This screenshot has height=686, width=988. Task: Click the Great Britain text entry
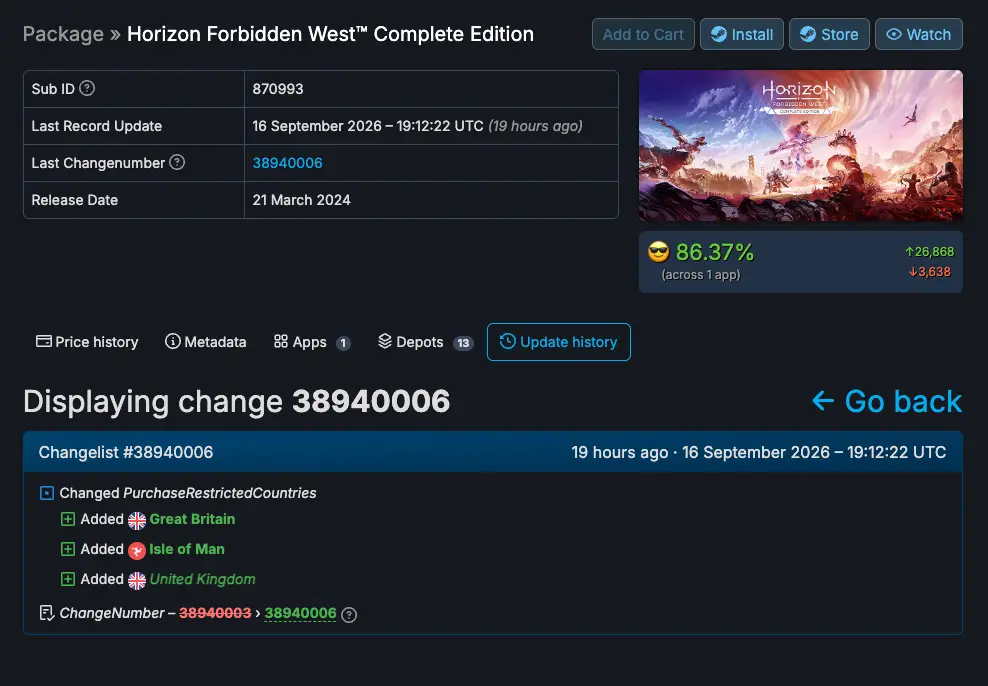click(192, 519)
